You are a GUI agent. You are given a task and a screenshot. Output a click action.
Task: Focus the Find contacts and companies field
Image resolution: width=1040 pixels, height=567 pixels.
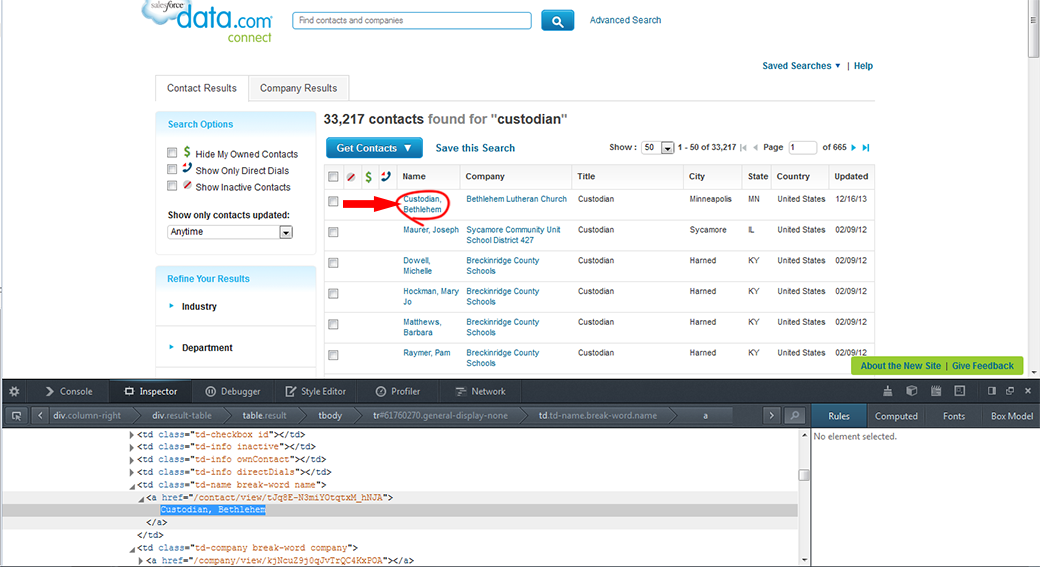tap(412, 21)
